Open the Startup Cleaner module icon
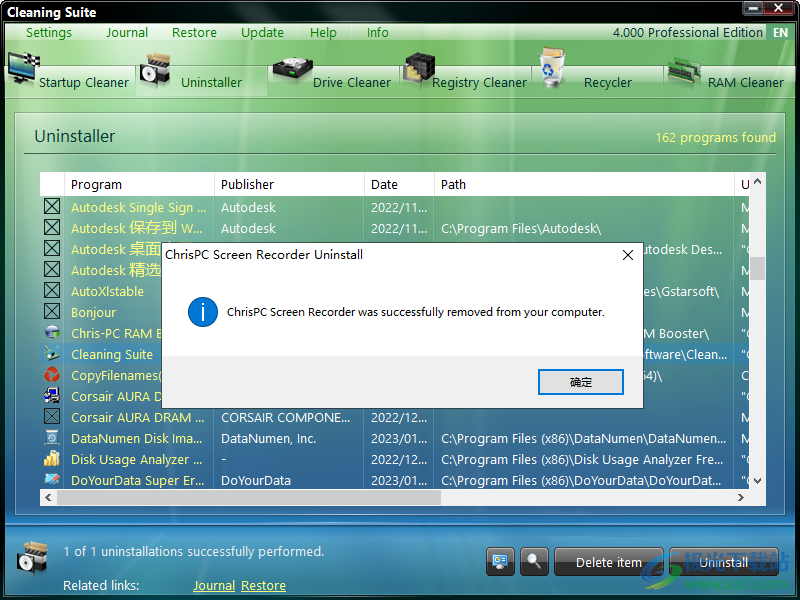This screenshot has height=600, width=800. coord(23,68)
